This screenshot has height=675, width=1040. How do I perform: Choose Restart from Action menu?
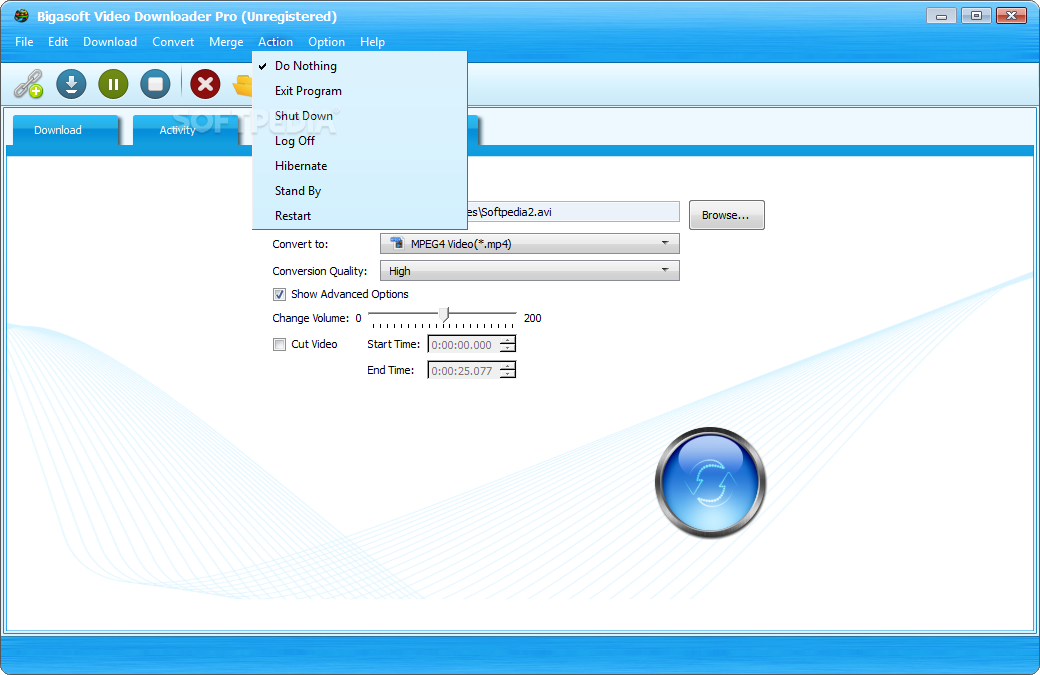[x=359, y=215]
